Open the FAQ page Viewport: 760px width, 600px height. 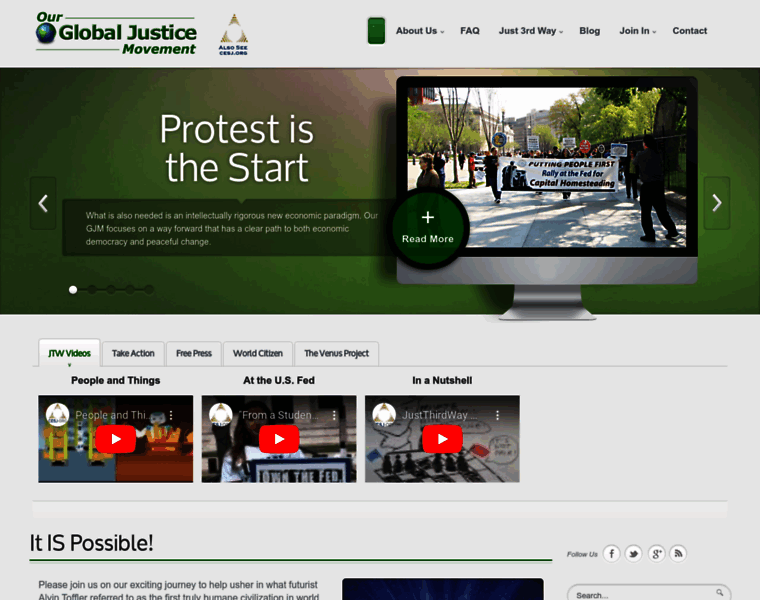470,31
